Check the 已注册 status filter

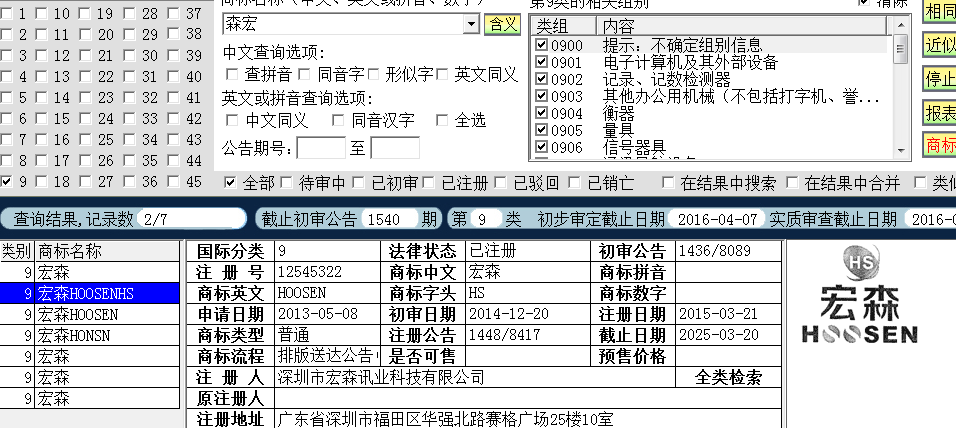click(429, 182)
